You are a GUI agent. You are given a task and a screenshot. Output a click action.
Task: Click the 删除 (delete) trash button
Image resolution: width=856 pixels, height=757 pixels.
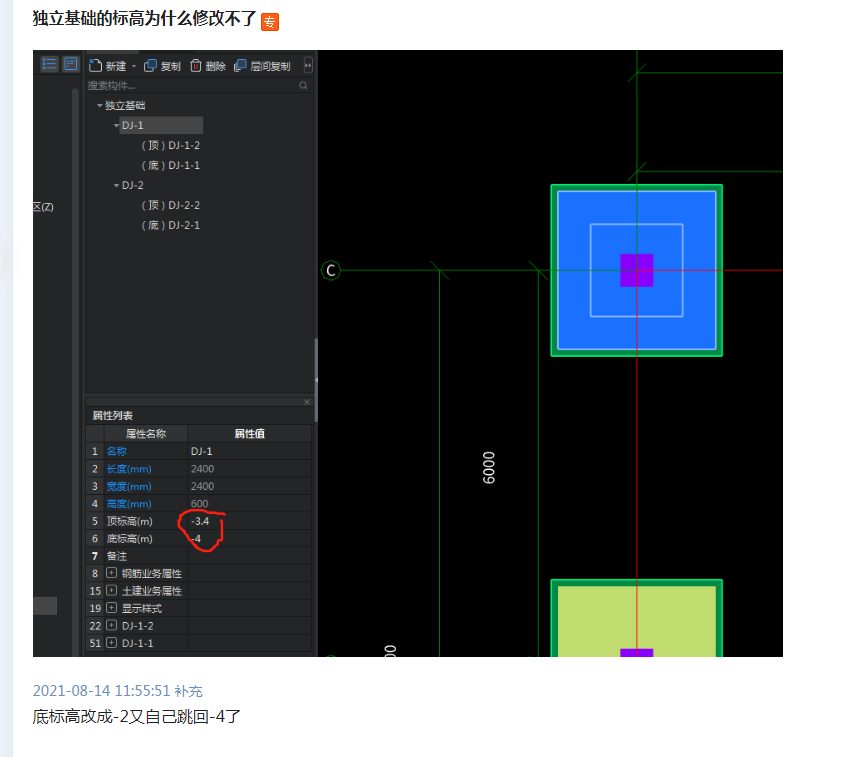208,66
